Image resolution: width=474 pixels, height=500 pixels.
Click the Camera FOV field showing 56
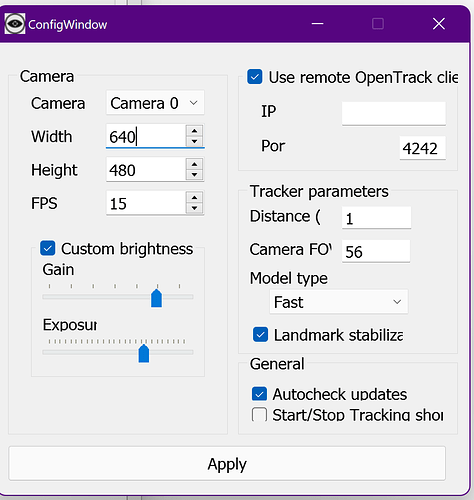coord(376,251)
